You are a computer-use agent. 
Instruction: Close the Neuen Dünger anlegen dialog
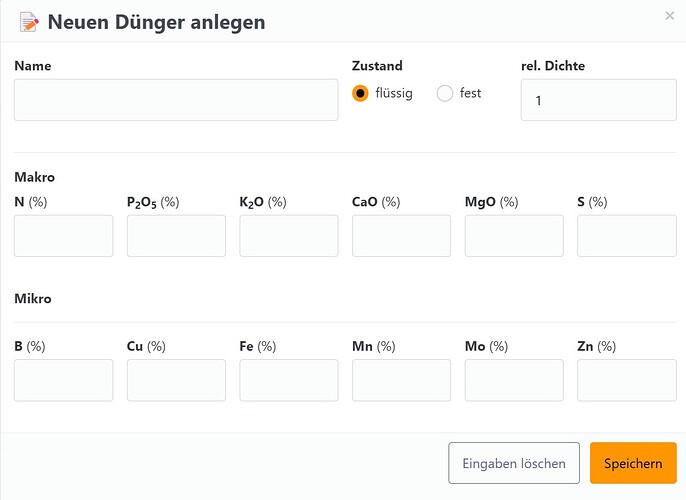[x=669, y=16]
